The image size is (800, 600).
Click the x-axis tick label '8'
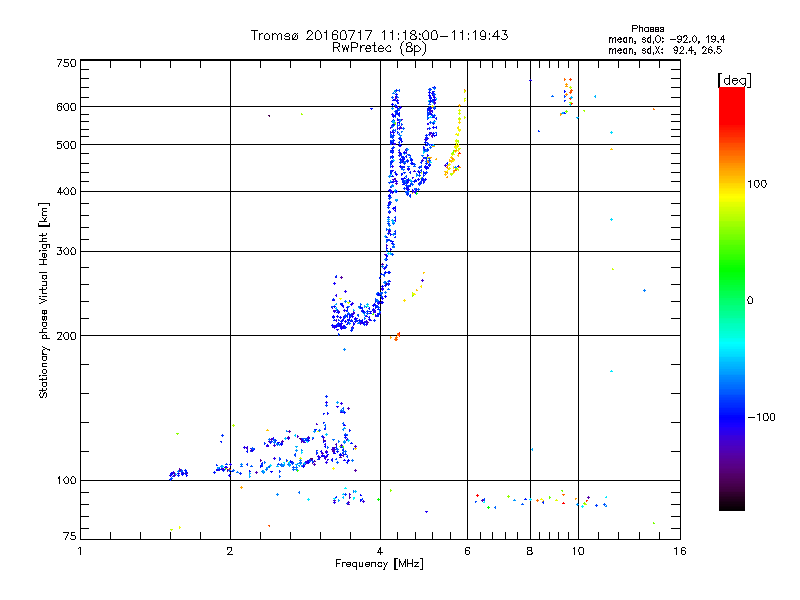pos(530,551)
